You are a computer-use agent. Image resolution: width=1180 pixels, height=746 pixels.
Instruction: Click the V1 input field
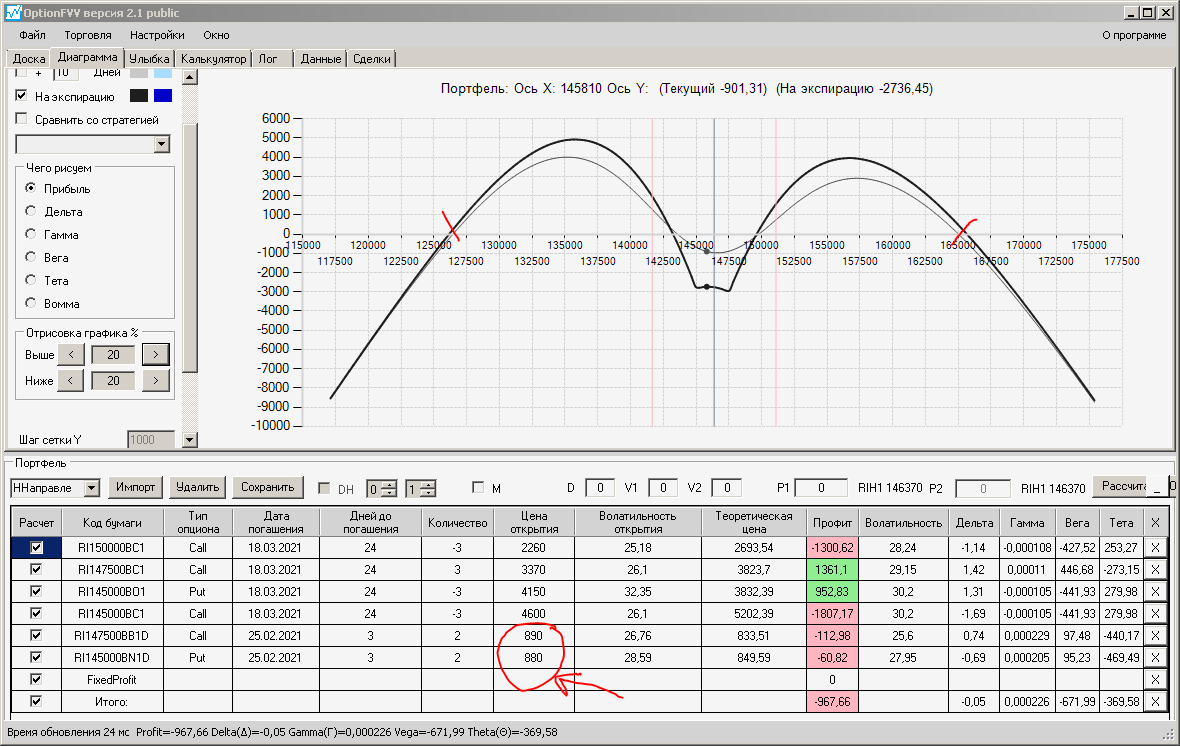tap(663, 488)
